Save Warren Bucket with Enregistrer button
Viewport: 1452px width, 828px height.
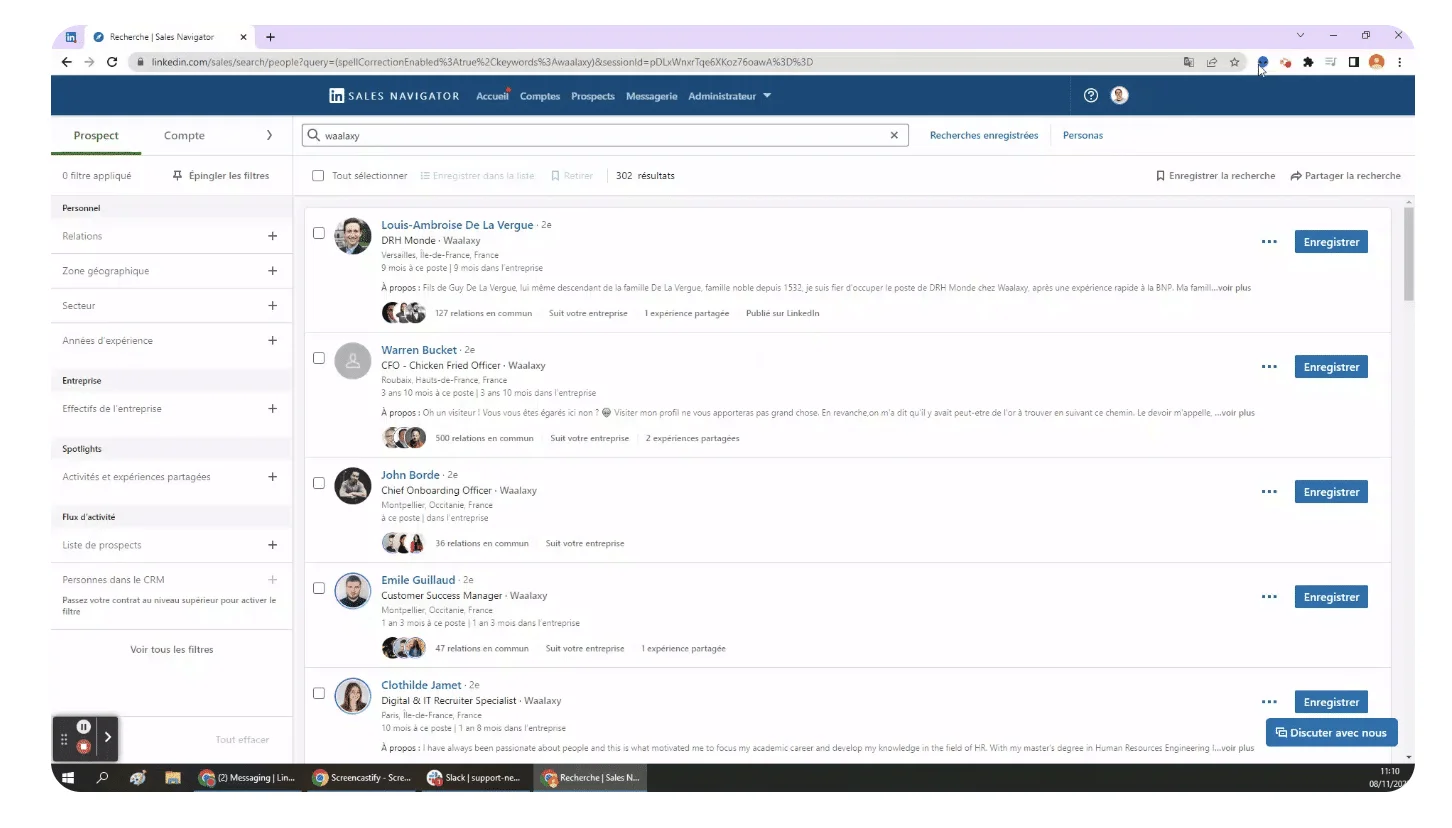point(1331,367)
